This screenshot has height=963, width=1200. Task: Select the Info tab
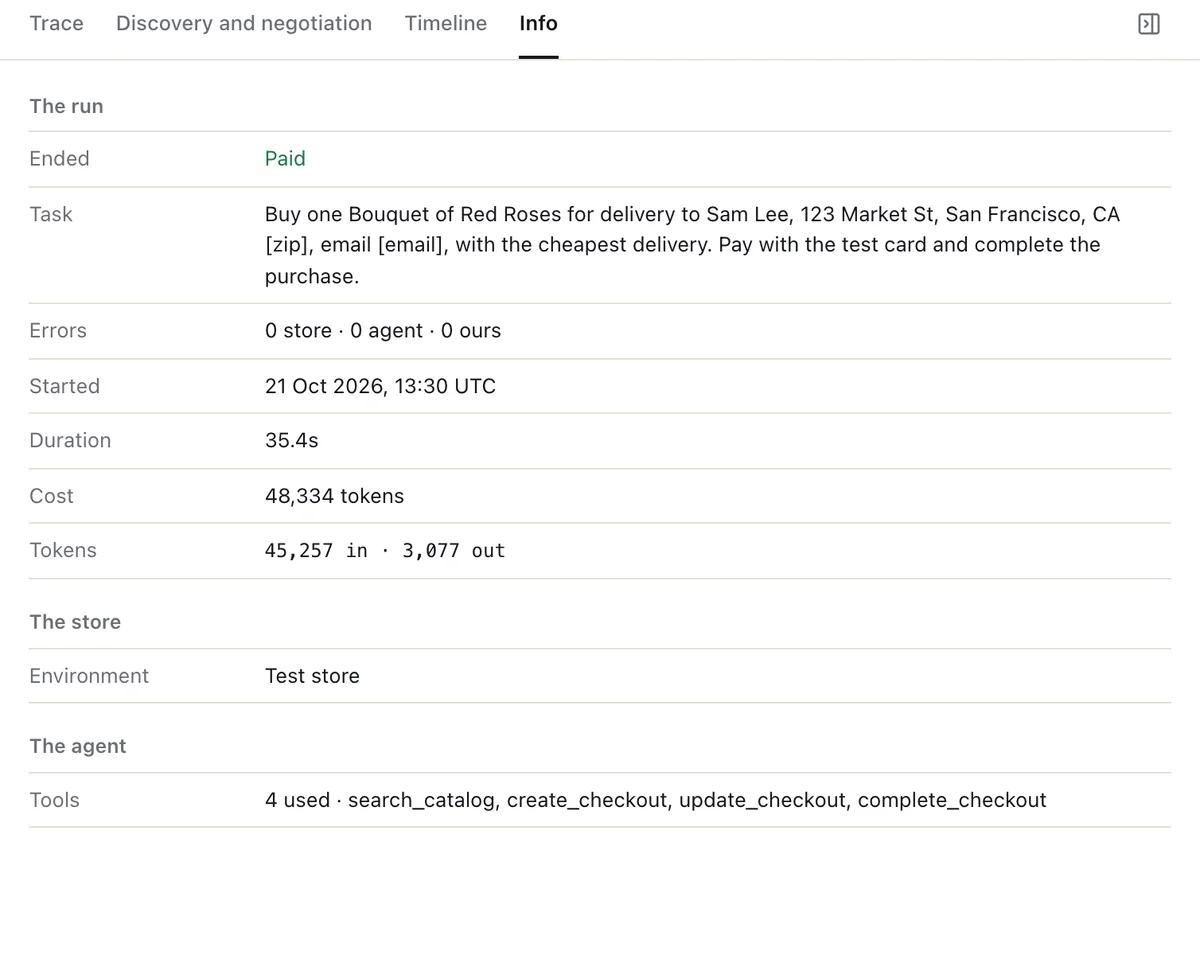click(538, 23)
